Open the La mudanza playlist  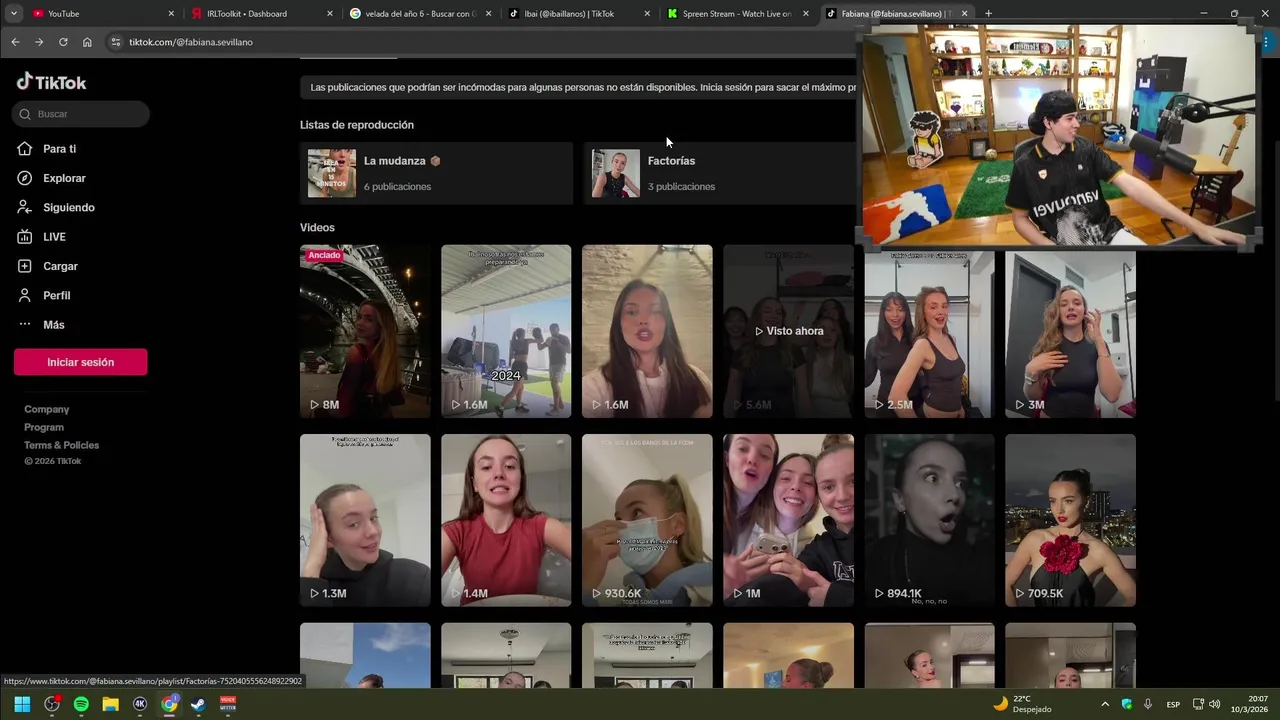click(x=436, y=173)
